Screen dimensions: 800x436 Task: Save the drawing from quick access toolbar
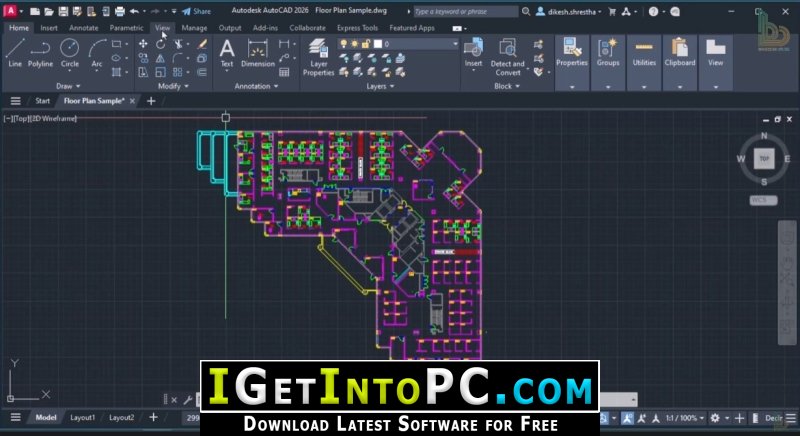click(x=63, y=11)
